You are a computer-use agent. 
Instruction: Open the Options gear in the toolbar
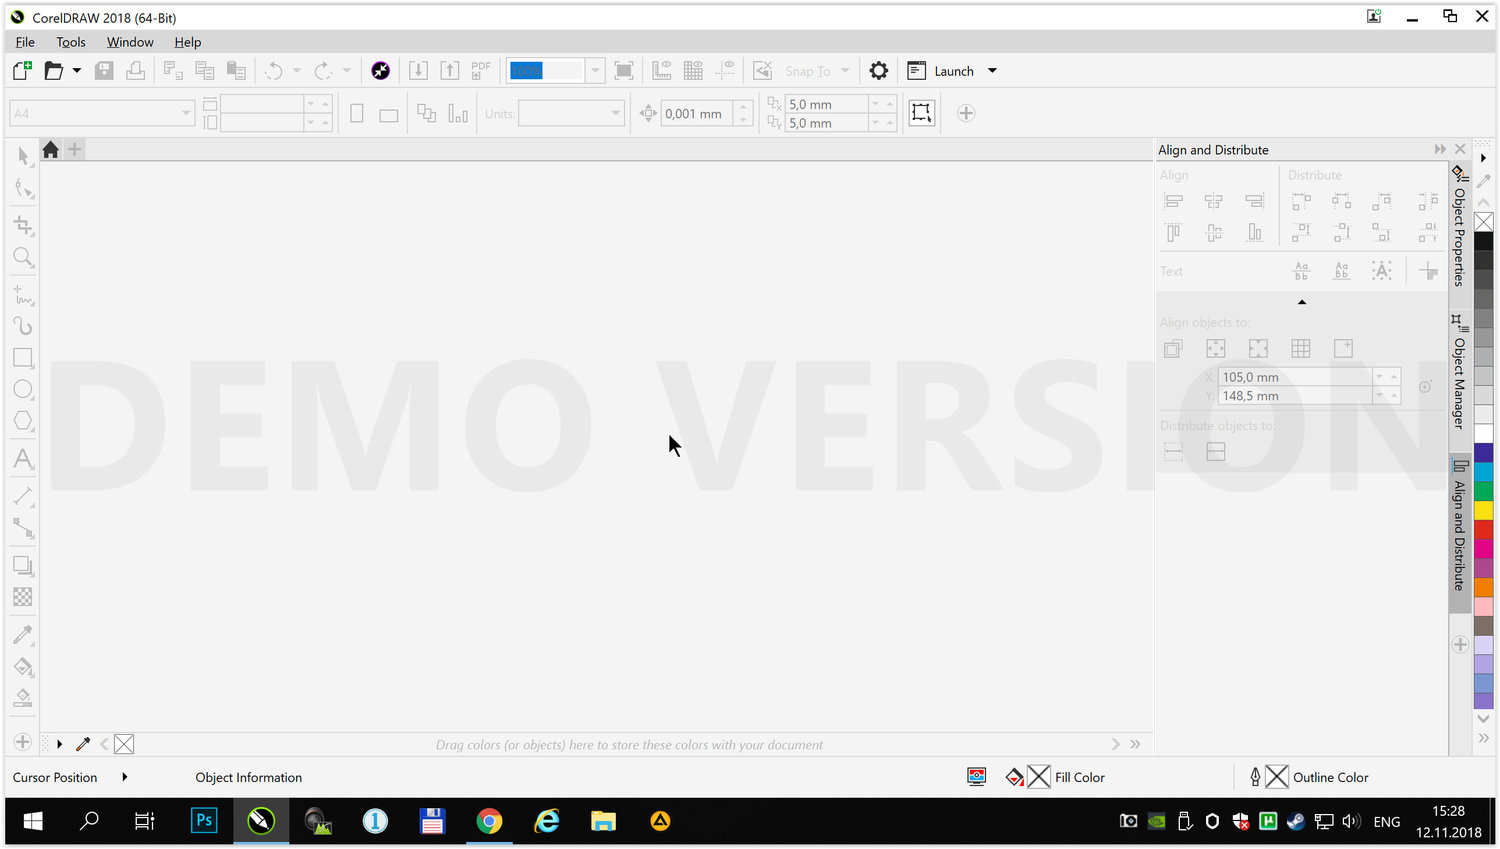coord(878,70)
